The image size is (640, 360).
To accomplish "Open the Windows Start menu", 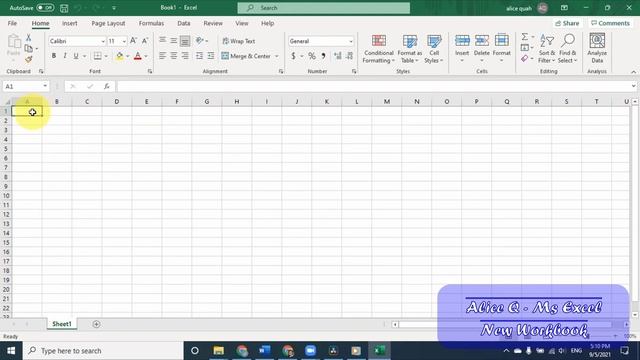I will point(11,351).
